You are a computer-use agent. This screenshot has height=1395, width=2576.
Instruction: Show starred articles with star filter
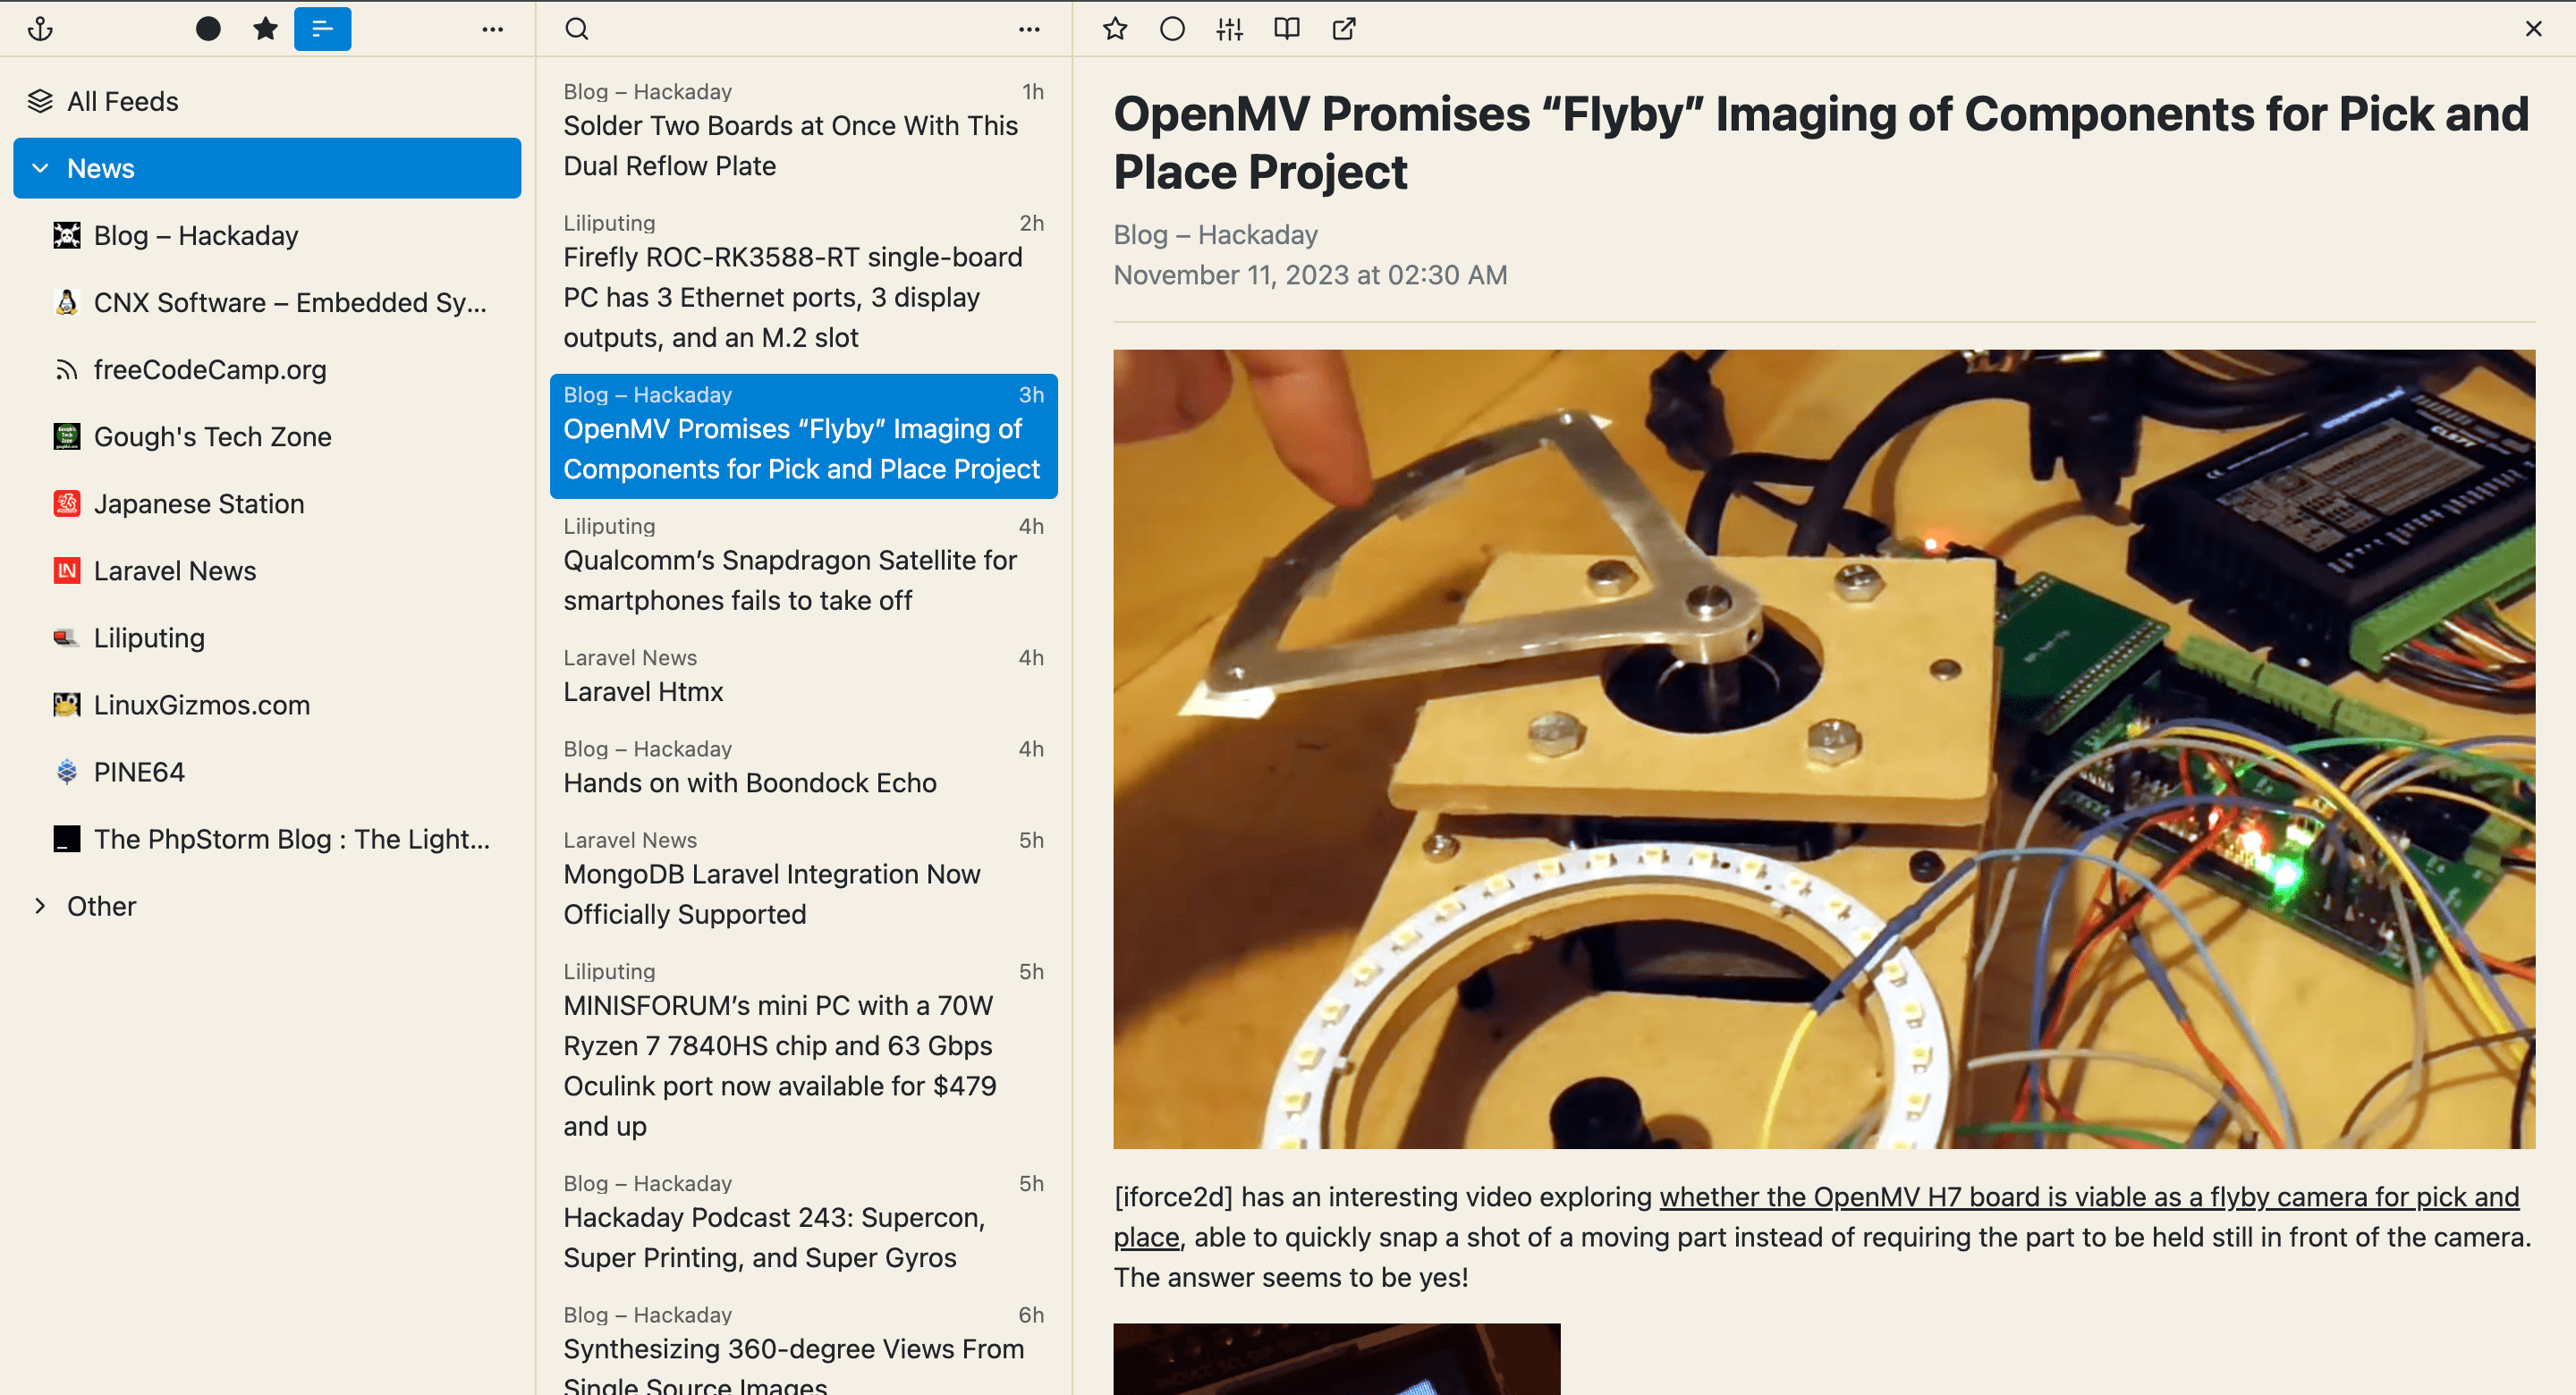click(x=265, y=29)
